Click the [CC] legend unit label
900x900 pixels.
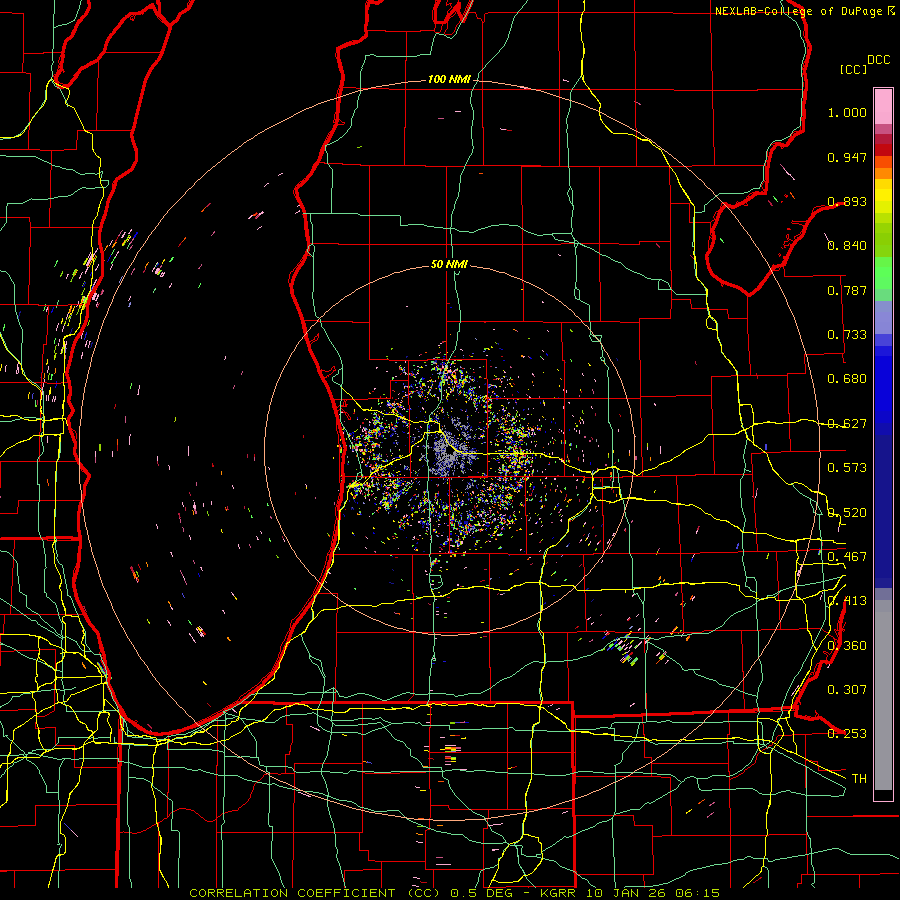[x=854, y=69]
